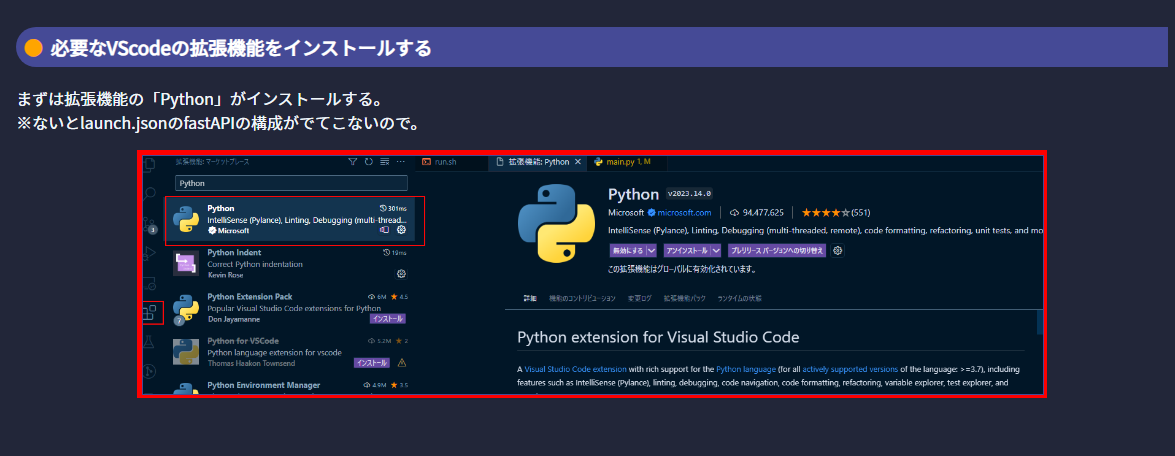Open gear settings for Python extension in list
The image size is (1175, 456).
tap(401, 230)
